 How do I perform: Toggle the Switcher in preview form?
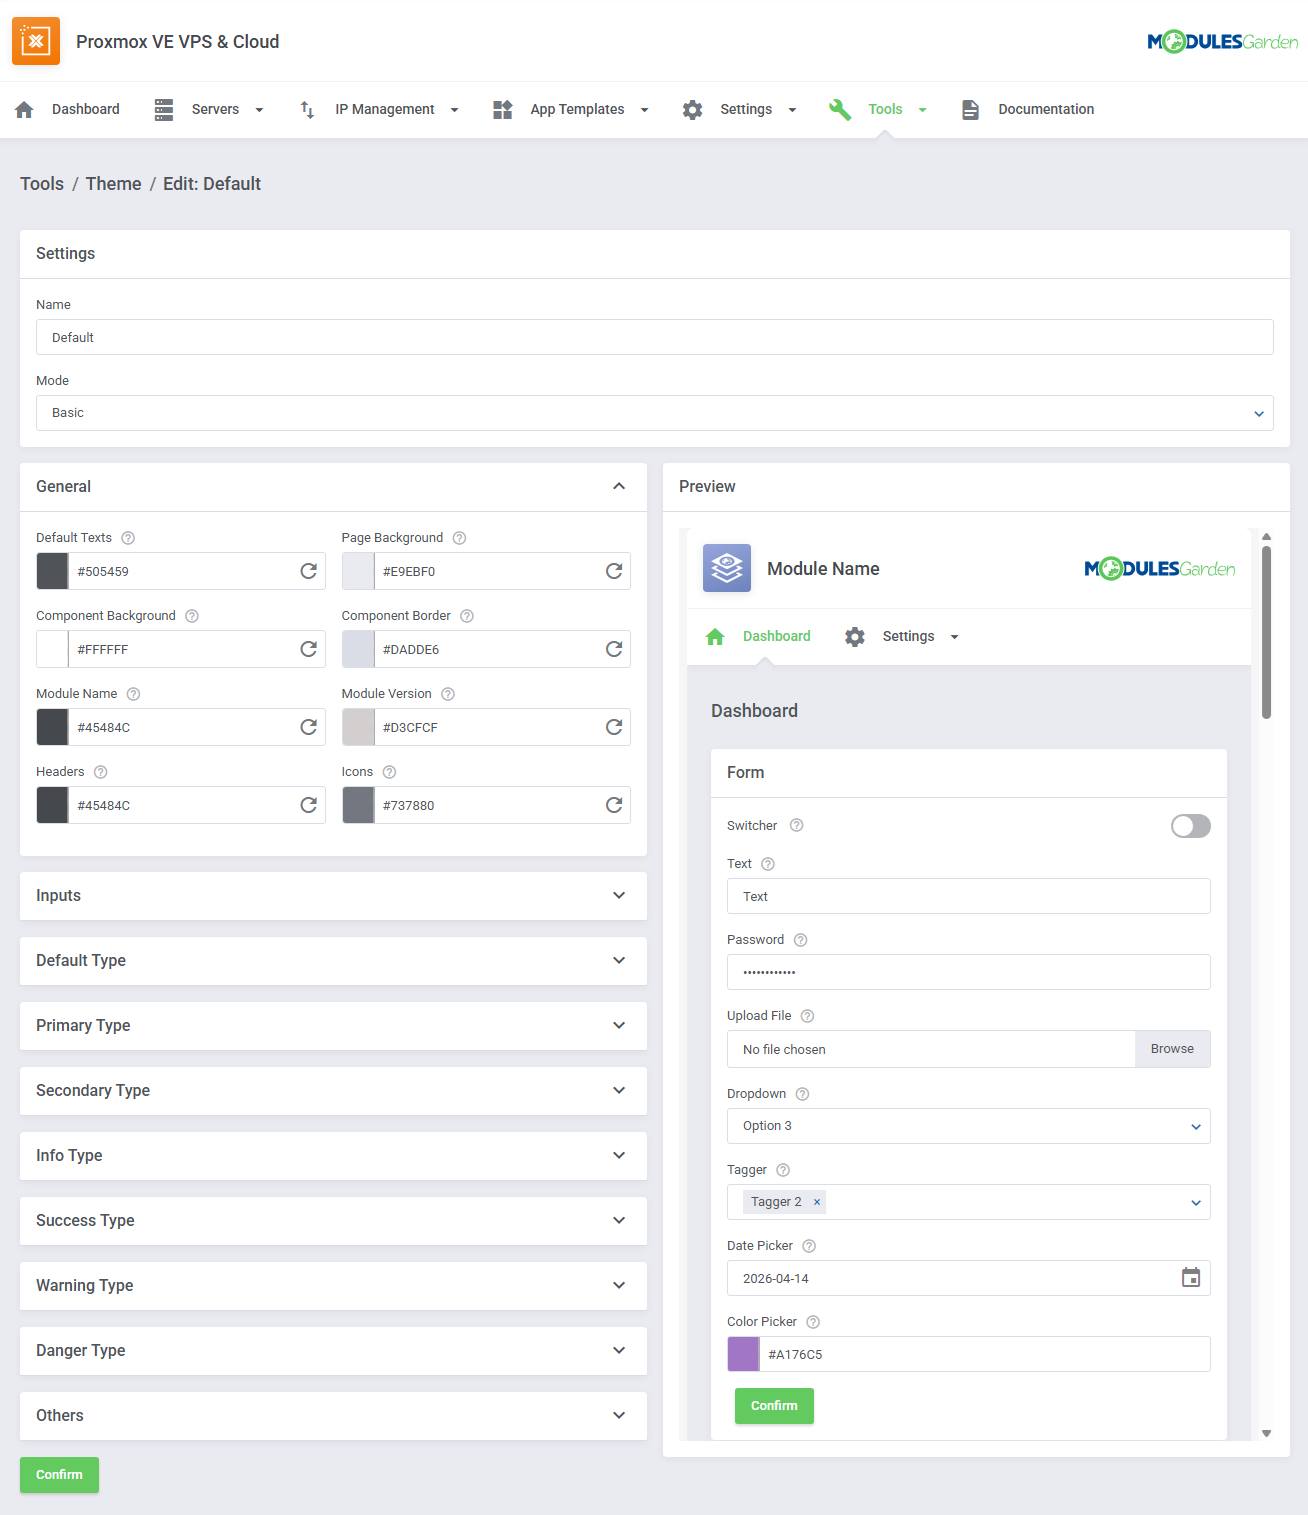(x=1190, y=826)
